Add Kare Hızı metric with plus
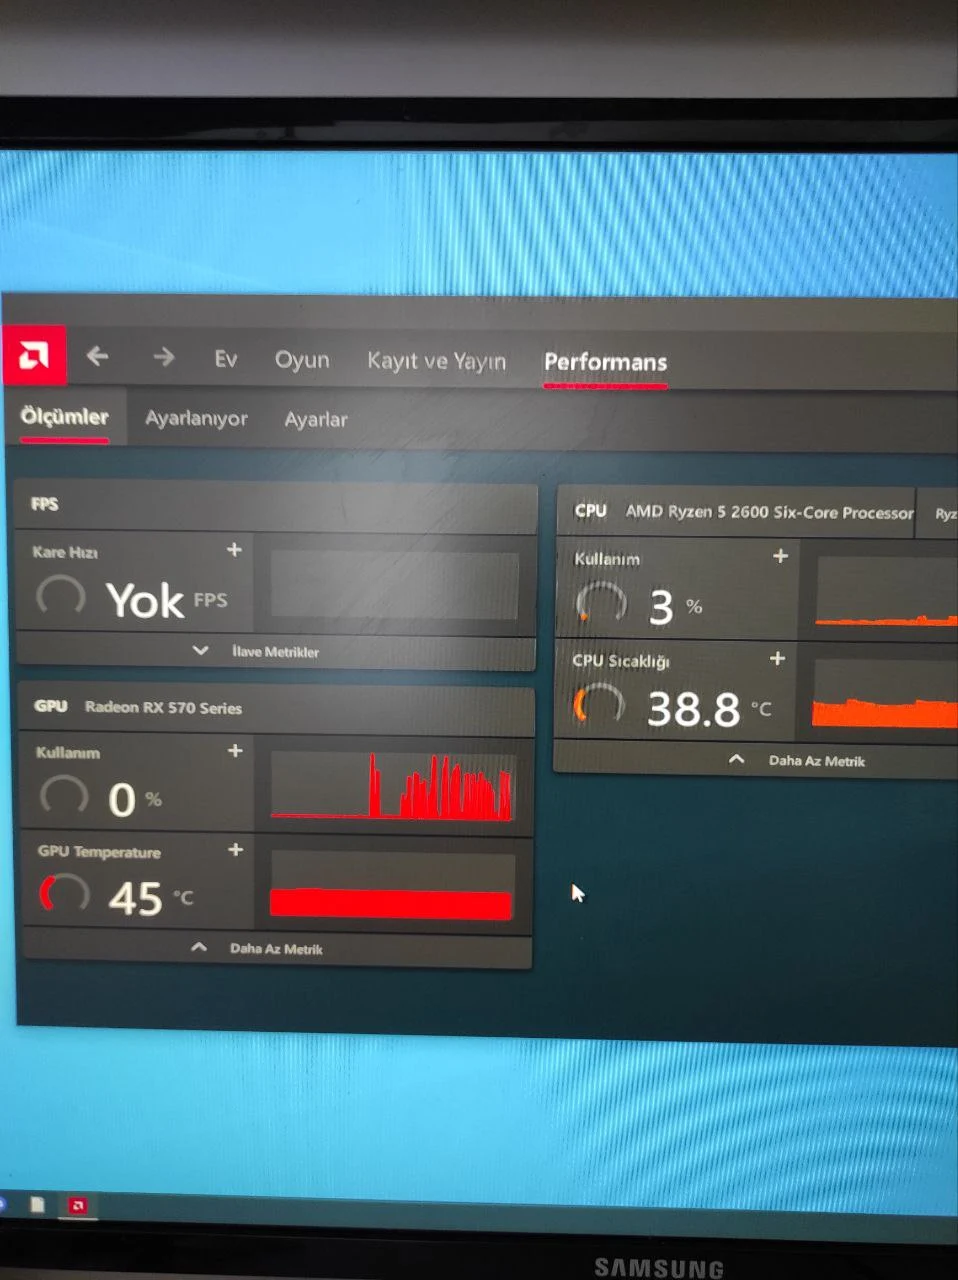This screenshot has width=958, height=1280. (234, 549)
